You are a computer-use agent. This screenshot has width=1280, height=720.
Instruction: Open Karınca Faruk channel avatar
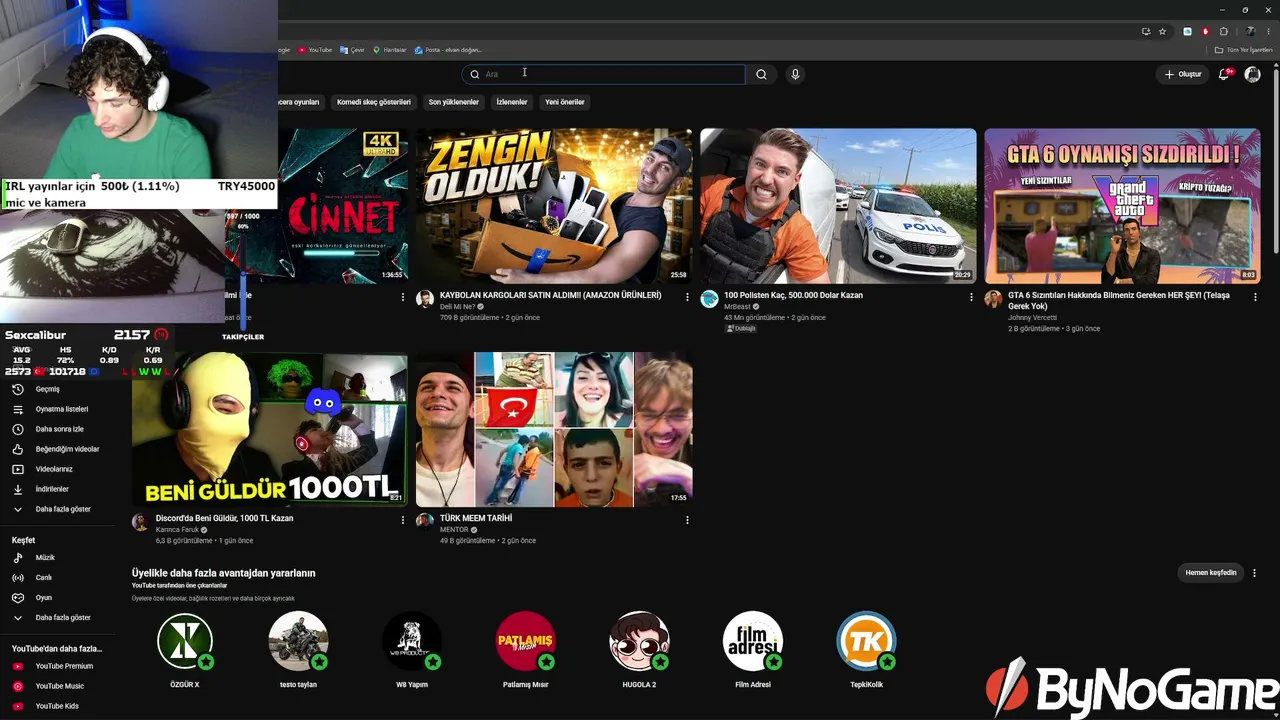tap(140, 522)
